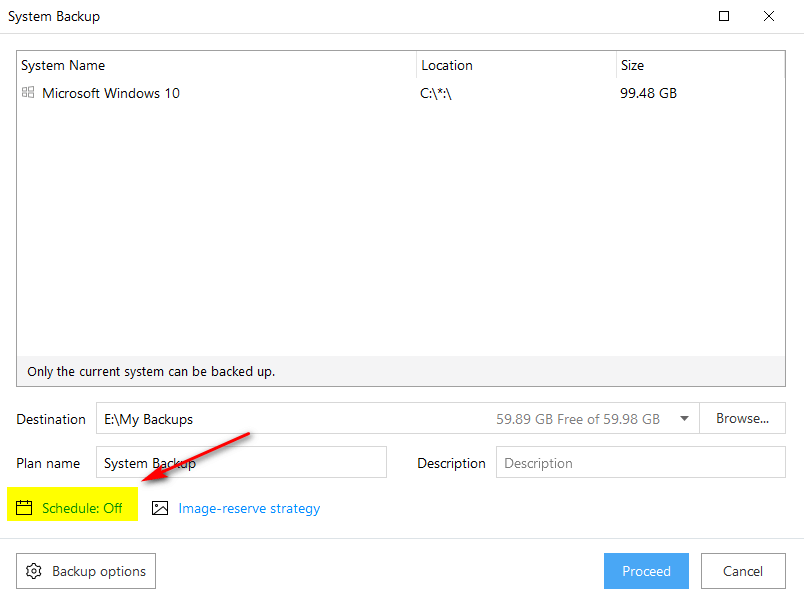804x605 pixels.
Task: Open the Image-reserve strategy link
Action: click(249, 508)
